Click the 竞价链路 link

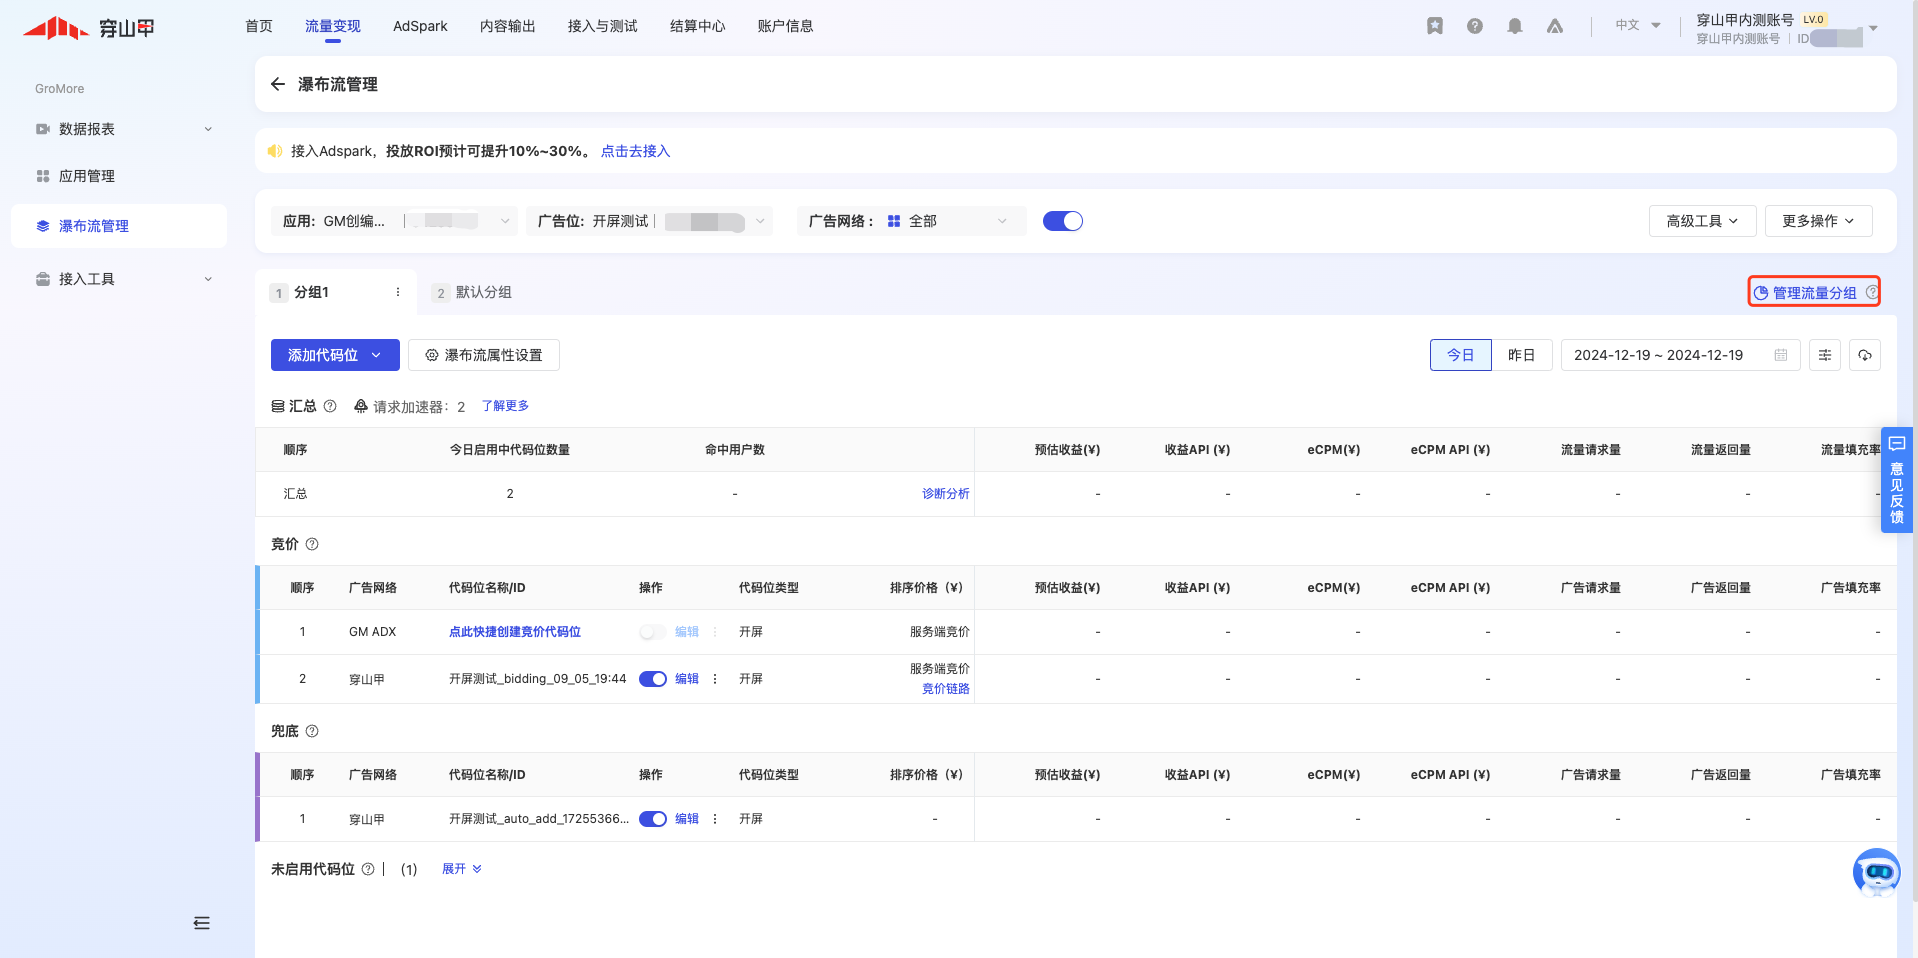pos(946,689)
